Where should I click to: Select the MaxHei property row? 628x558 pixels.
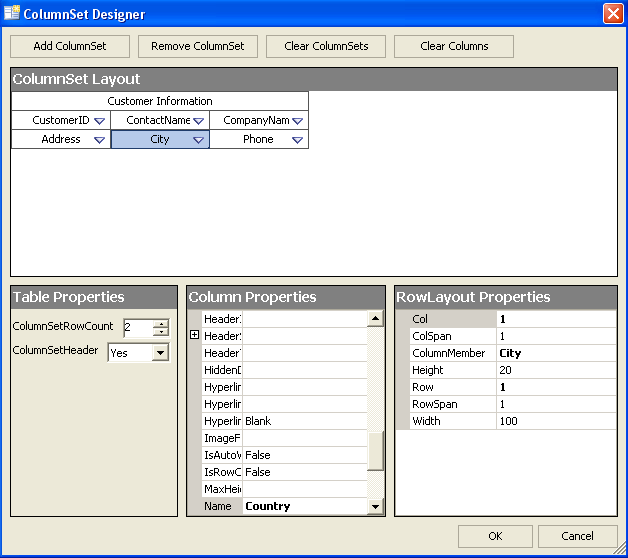click(x=284, y=489)
